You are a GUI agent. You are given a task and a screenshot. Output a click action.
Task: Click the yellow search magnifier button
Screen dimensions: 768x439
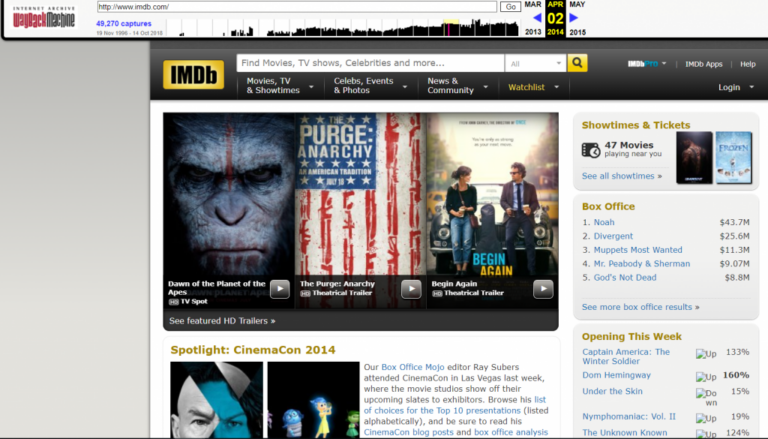coord(577,63)
